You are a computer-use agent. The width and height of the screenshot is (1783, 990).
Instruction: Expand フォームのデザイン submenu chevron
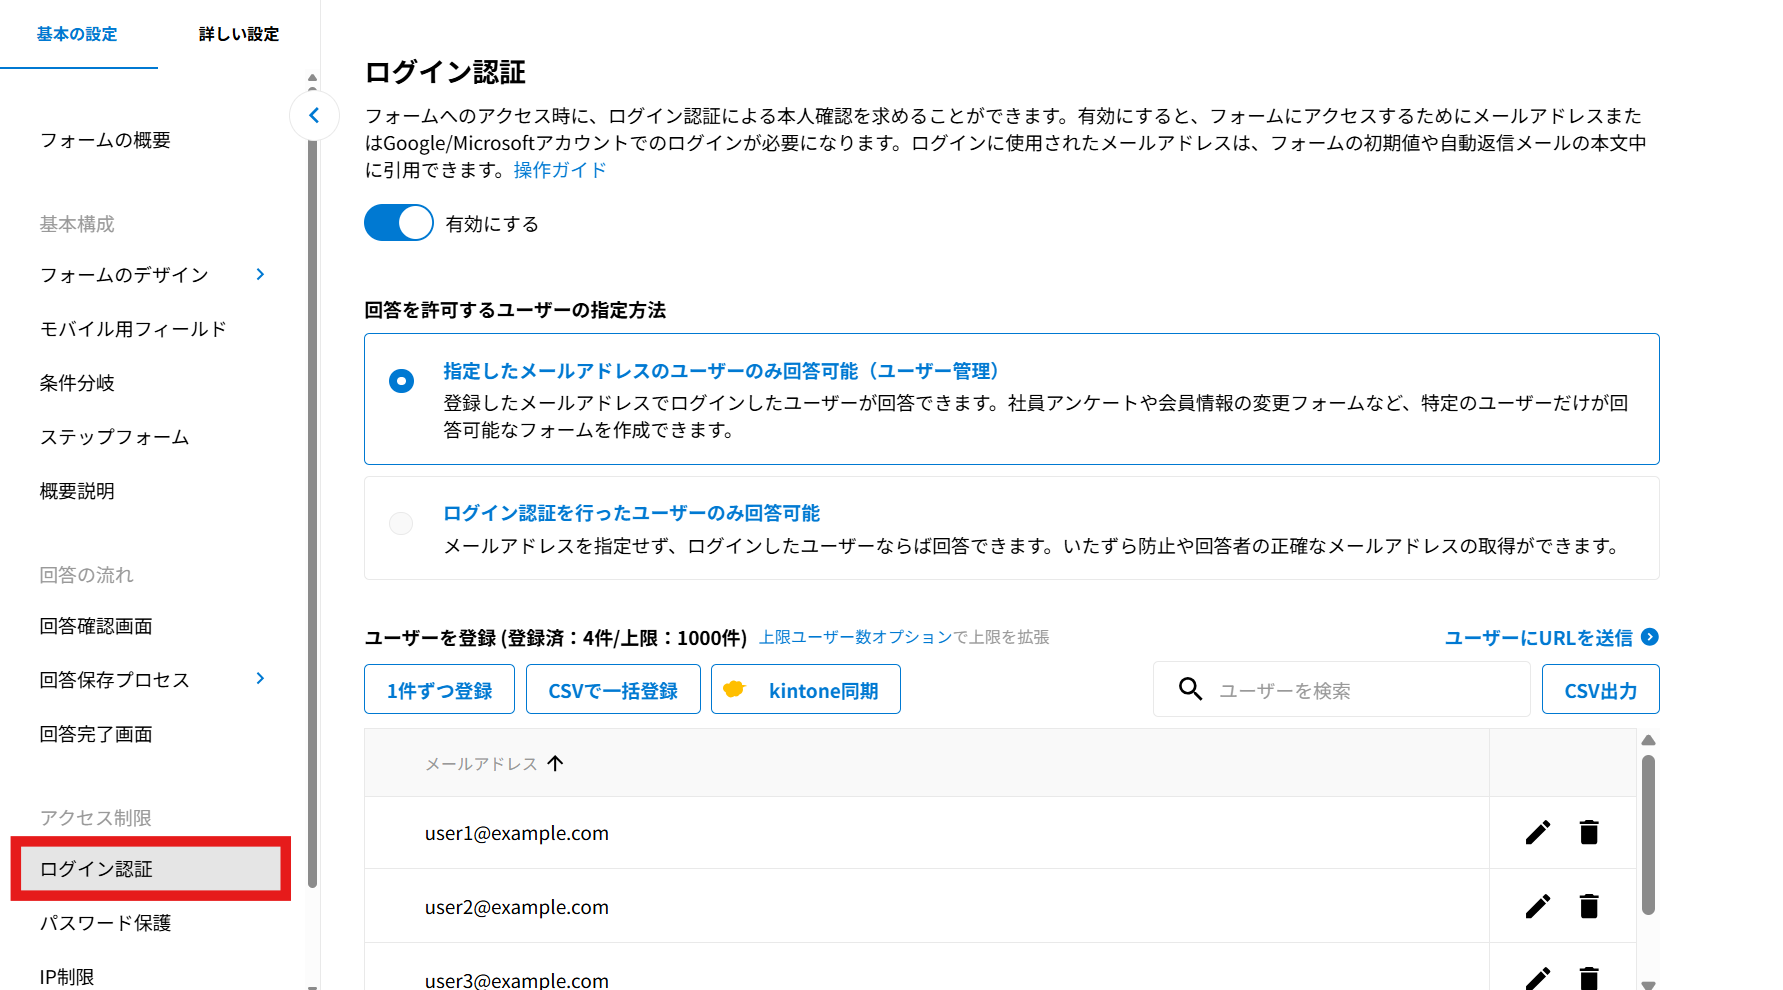260,274
